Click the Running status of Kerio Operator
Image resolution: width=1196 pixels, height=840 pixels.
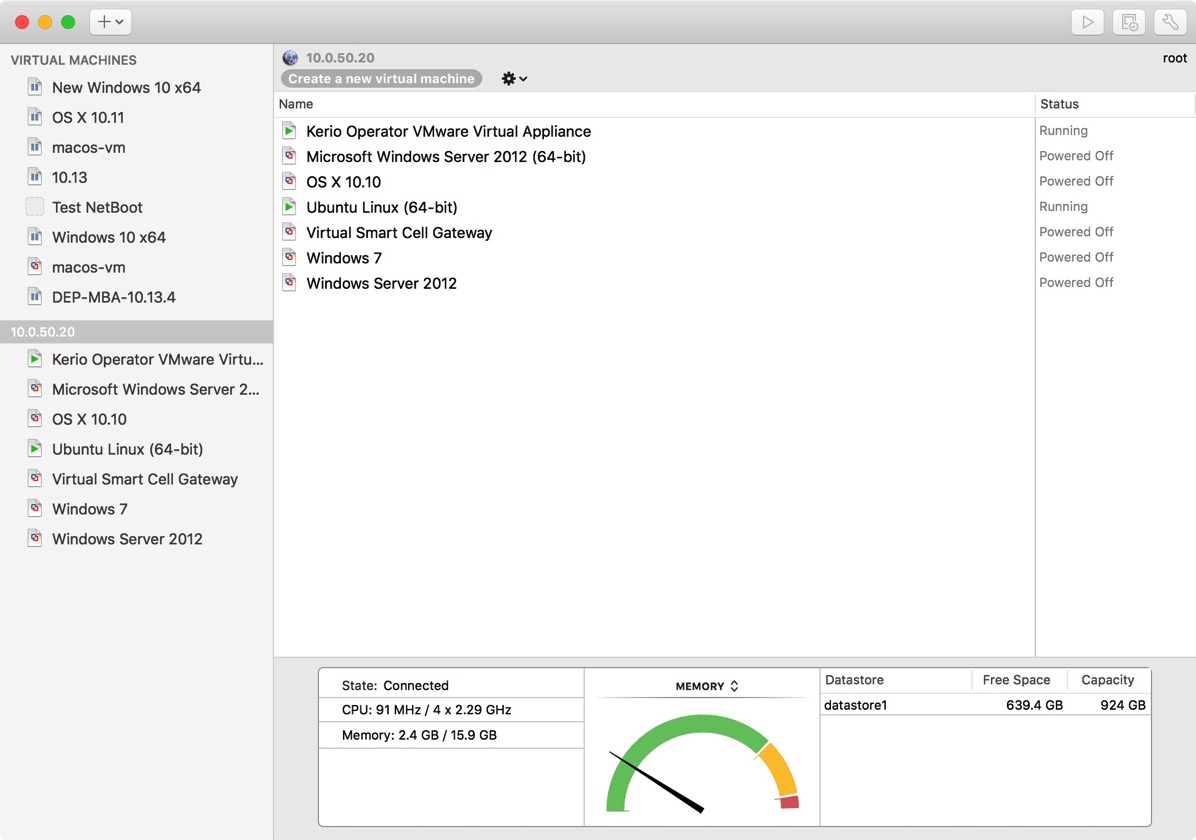pyautogui.click(x=1063, y=130)
